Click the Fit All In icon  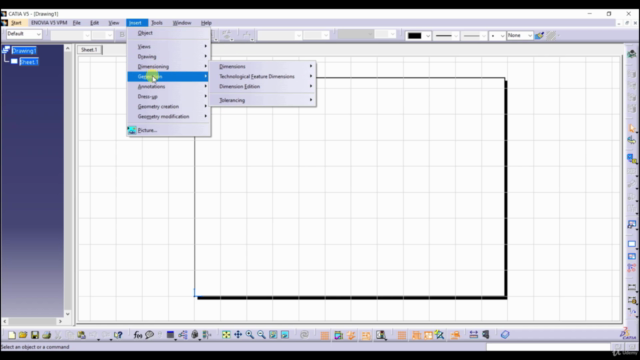coord(226,335)
